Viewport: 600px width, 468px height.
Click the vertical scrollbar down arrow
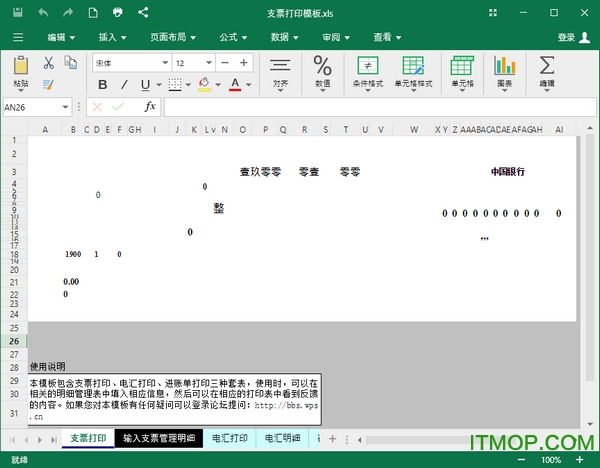coord(590,424)
